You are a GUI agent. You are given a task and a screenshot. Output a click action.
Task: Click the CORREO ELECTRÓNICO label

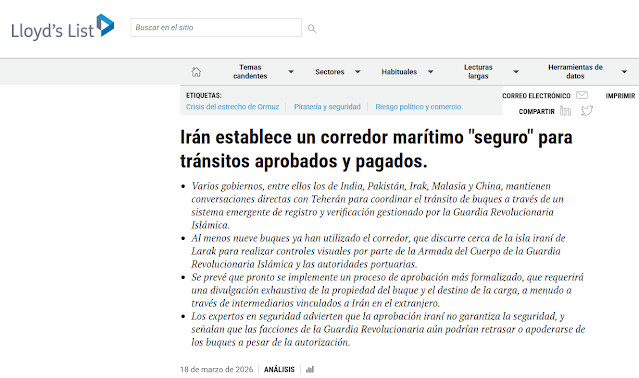(x=536, y=96)
